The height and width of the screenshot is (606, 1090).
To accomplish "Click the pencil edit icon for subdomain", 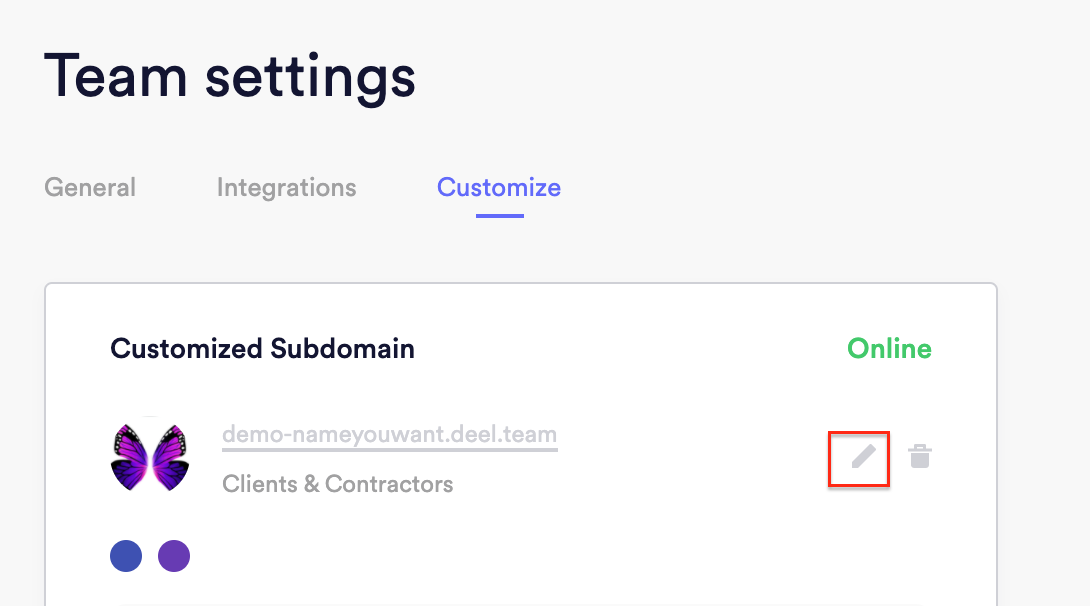I will pyautogui.click(x=863, y=457).
